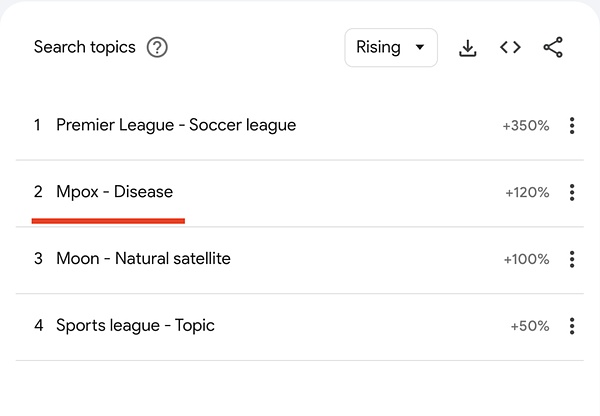This screenshot has height=416, width=600.
Task: Click the +120% value for Mpox
Action: (526, 192)
